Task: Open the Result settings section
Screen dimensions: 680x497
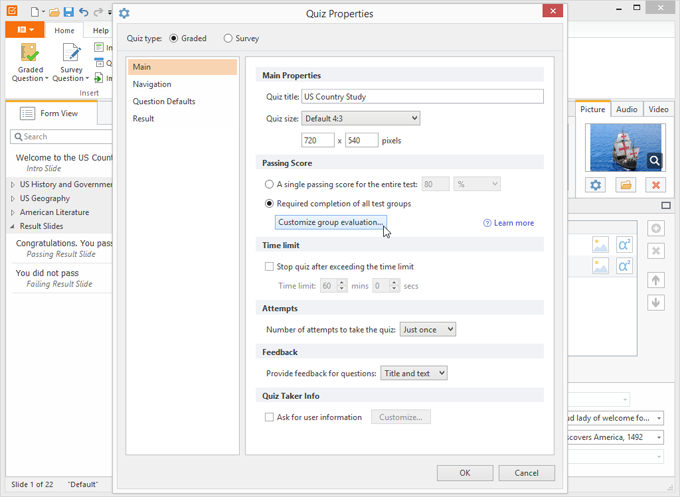Action: click(x=183, y=118)
